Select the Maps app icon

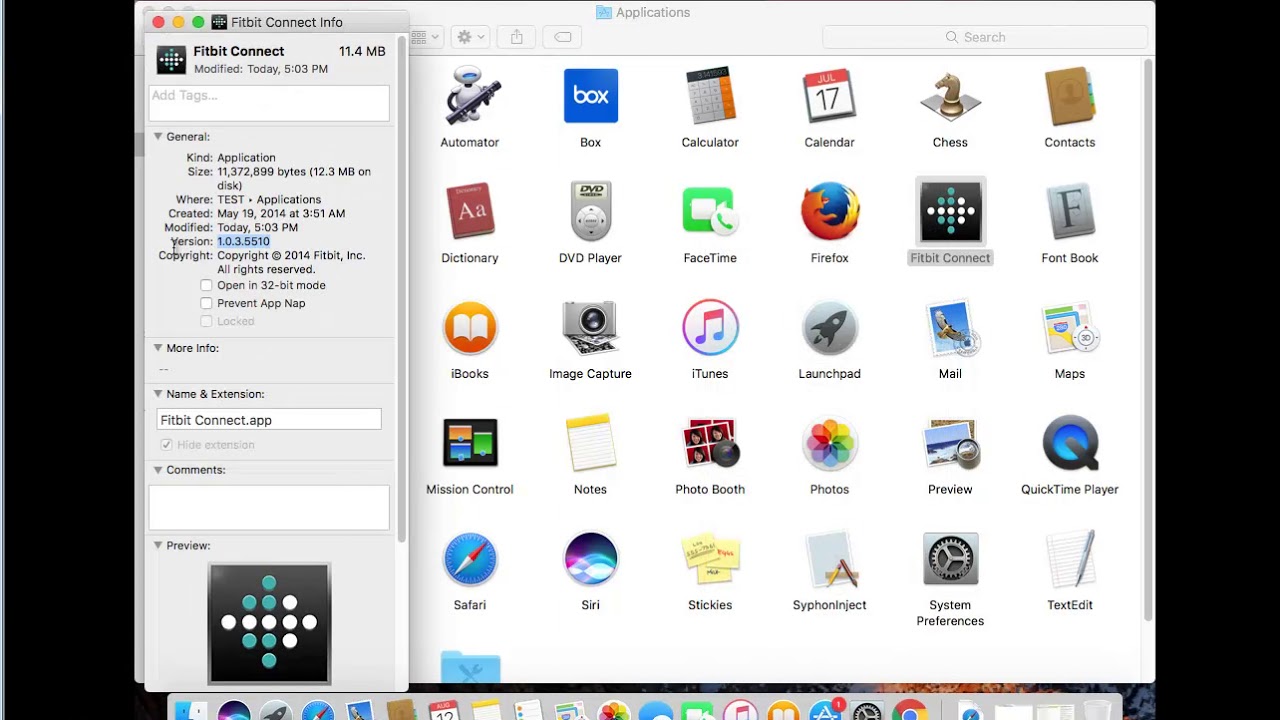[x=1070, y=327]
